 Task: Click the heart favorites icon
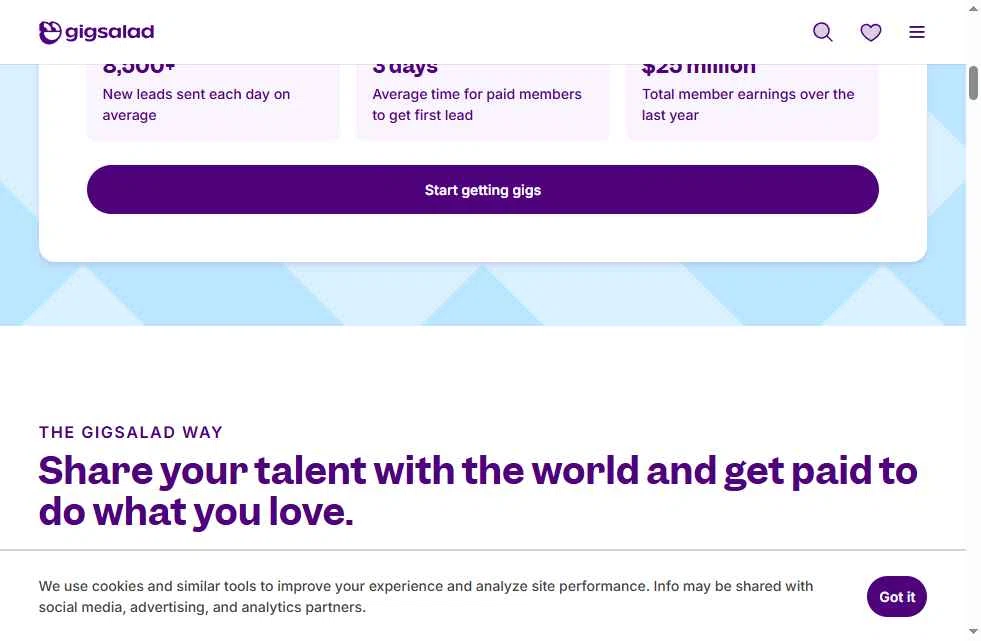(871, 32)
